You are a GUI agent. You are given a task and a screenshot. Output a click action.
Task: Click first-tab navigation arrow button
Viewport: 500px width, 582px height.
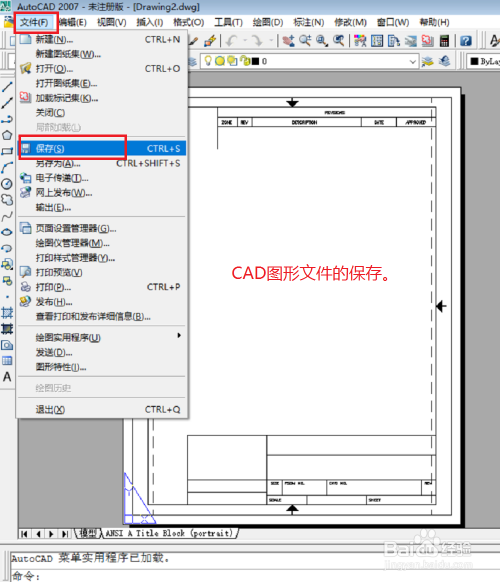(x=24, y=534)
